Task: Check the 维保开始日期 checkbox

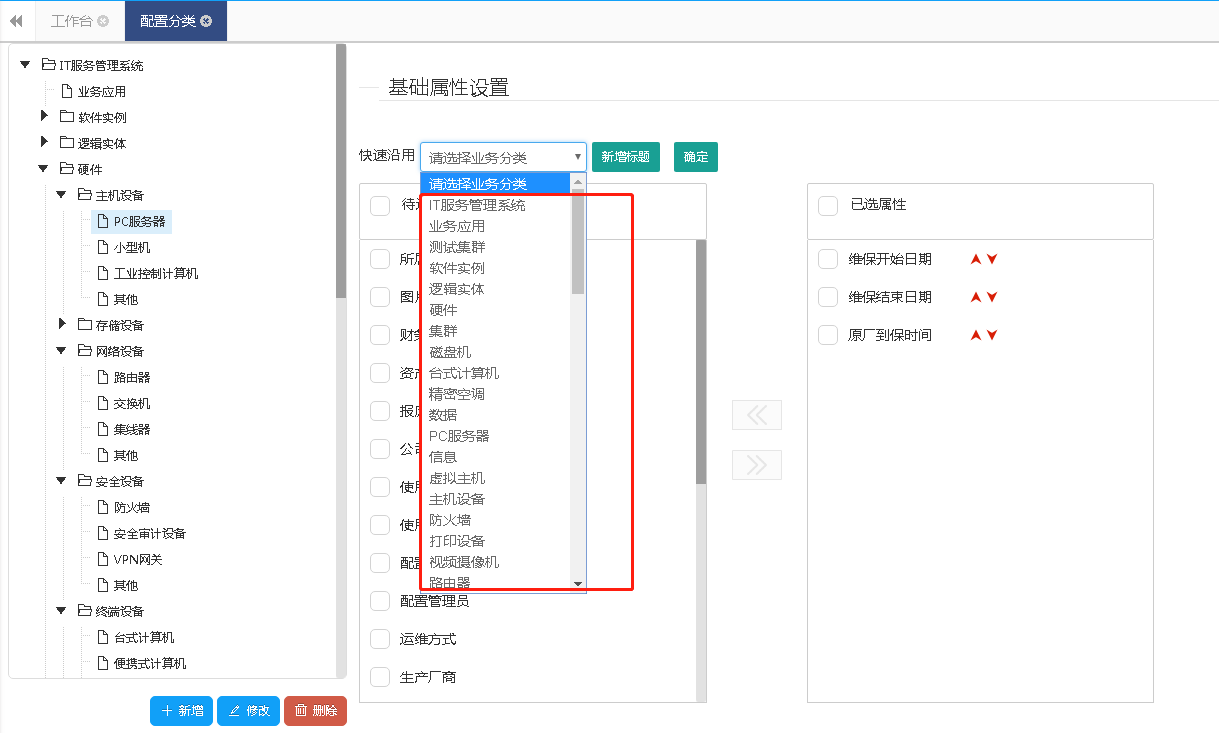Action: 828,259
